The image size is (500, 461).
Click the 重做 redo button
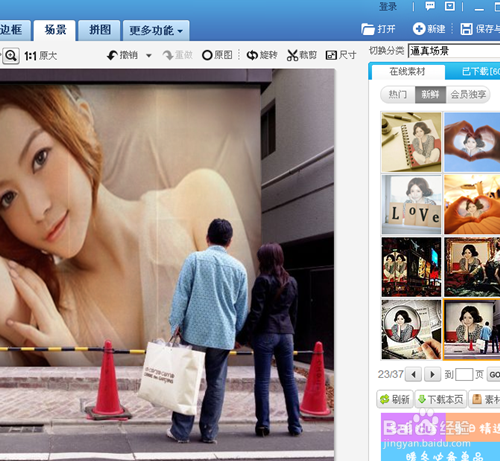coord(177,55)
